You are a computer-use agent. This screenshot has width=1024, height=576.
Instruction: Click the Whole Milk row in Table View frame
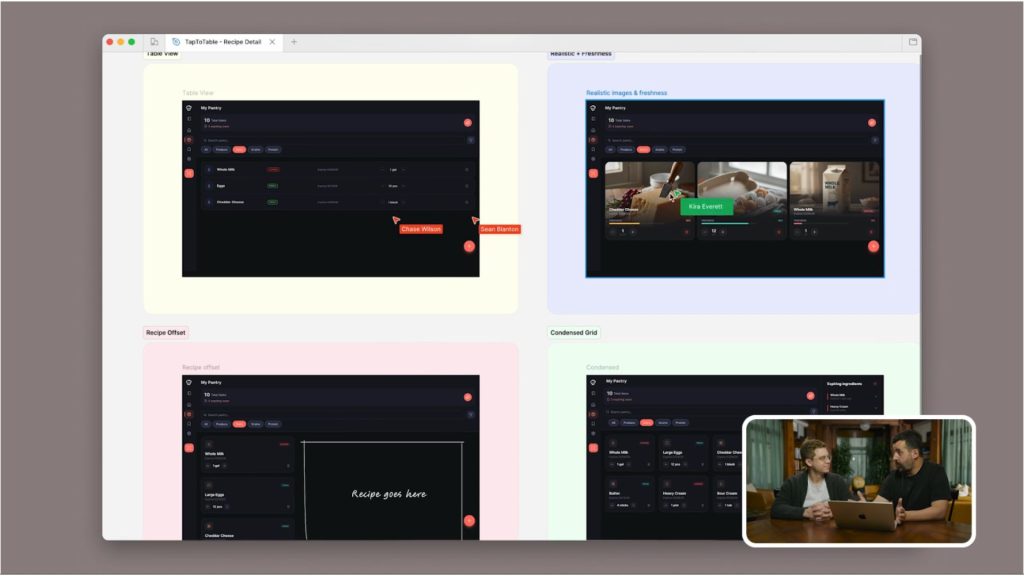[x=337, y=169]
